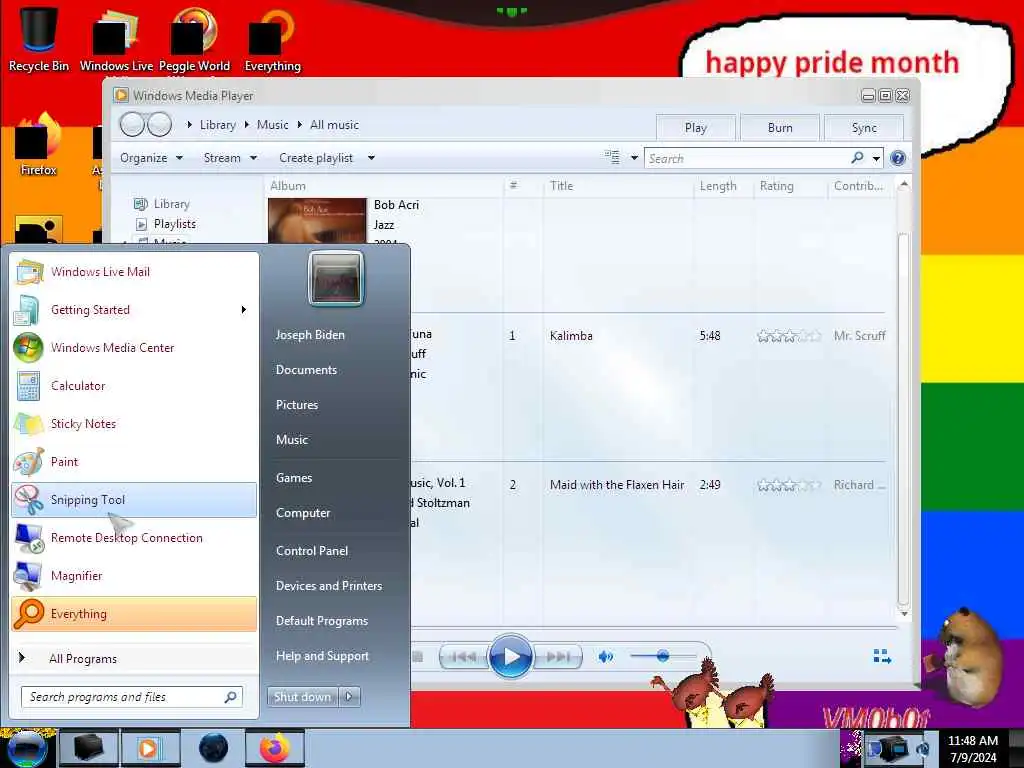Open view options dropdown arrow
Viewport: 1024px width, 768px height.
(x=633, y=158)
